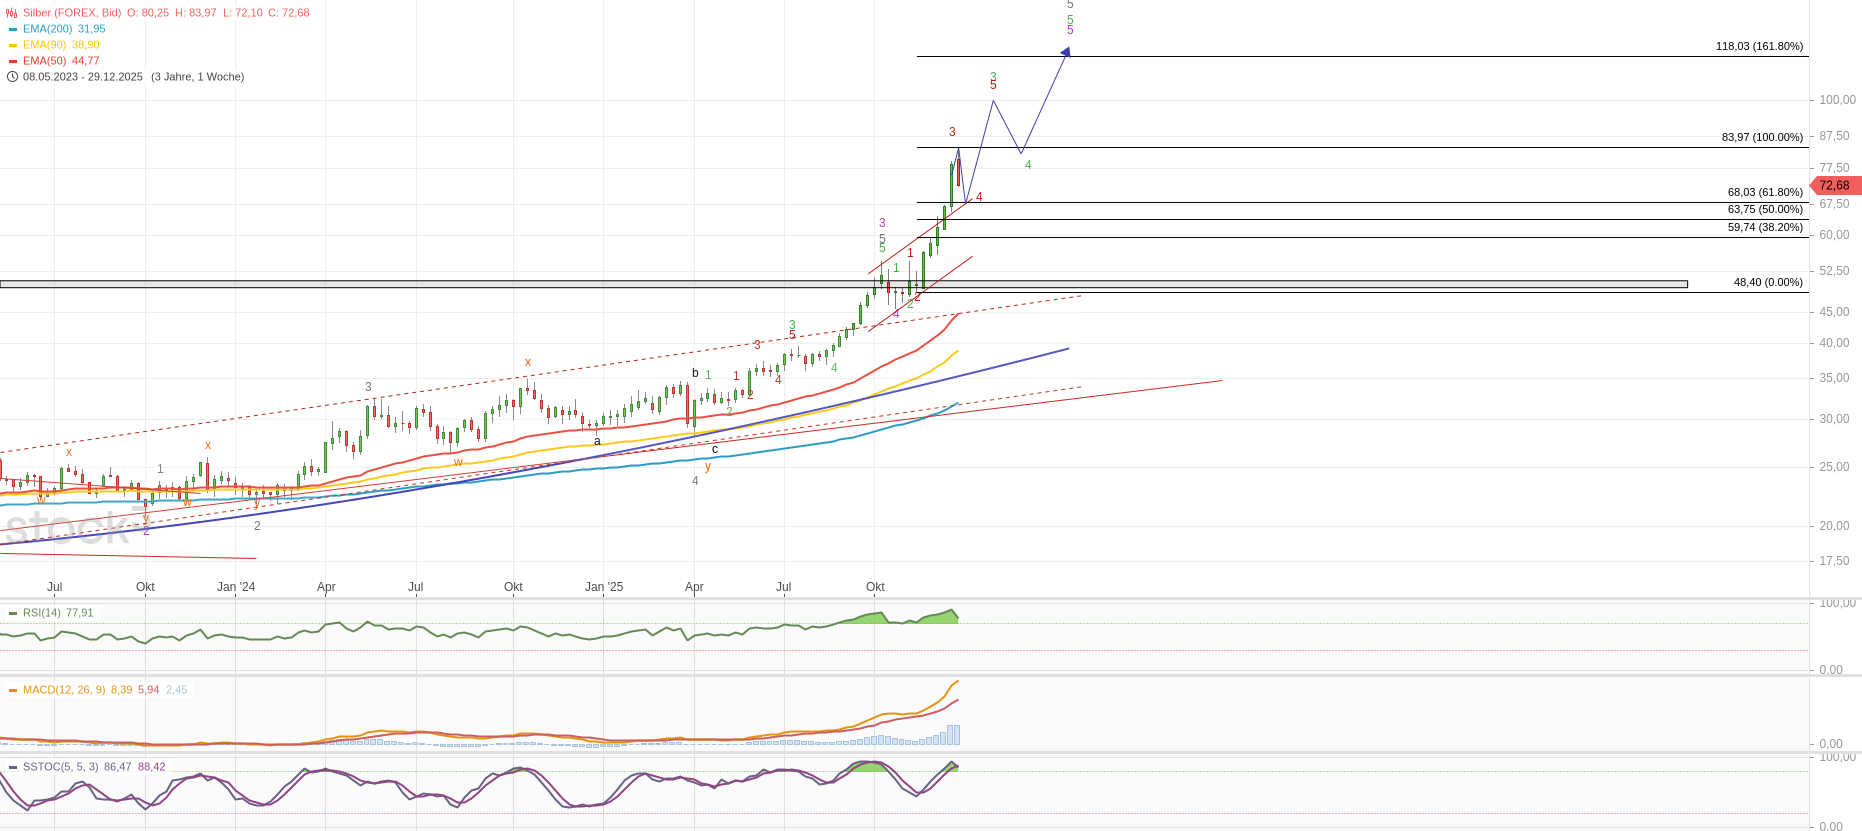Click the 118,03 (161.80%) Fibonacci level label
Image resolution: width=1862 pixels, height=831 pixels.
1759,47
